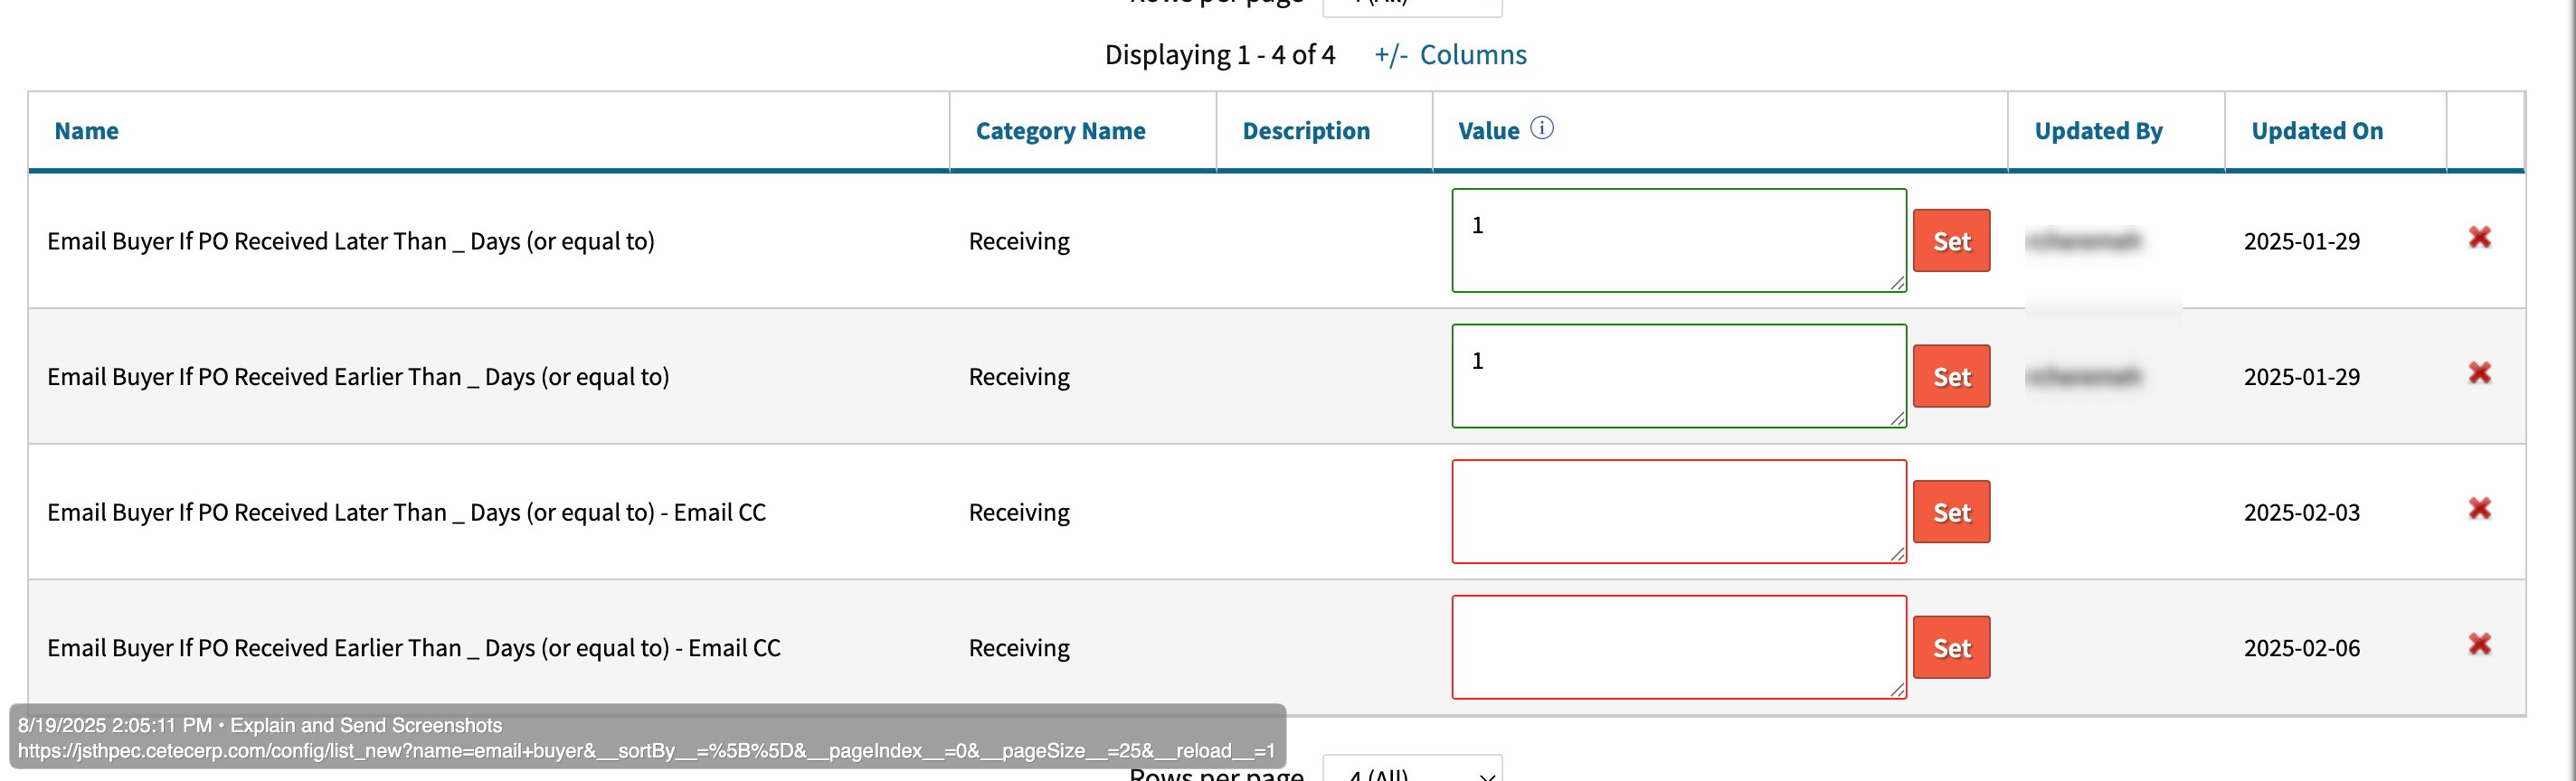Focus the 'Received Later Than' value field
This screenshot has width=2576, height=781.
click(1678, 241)
